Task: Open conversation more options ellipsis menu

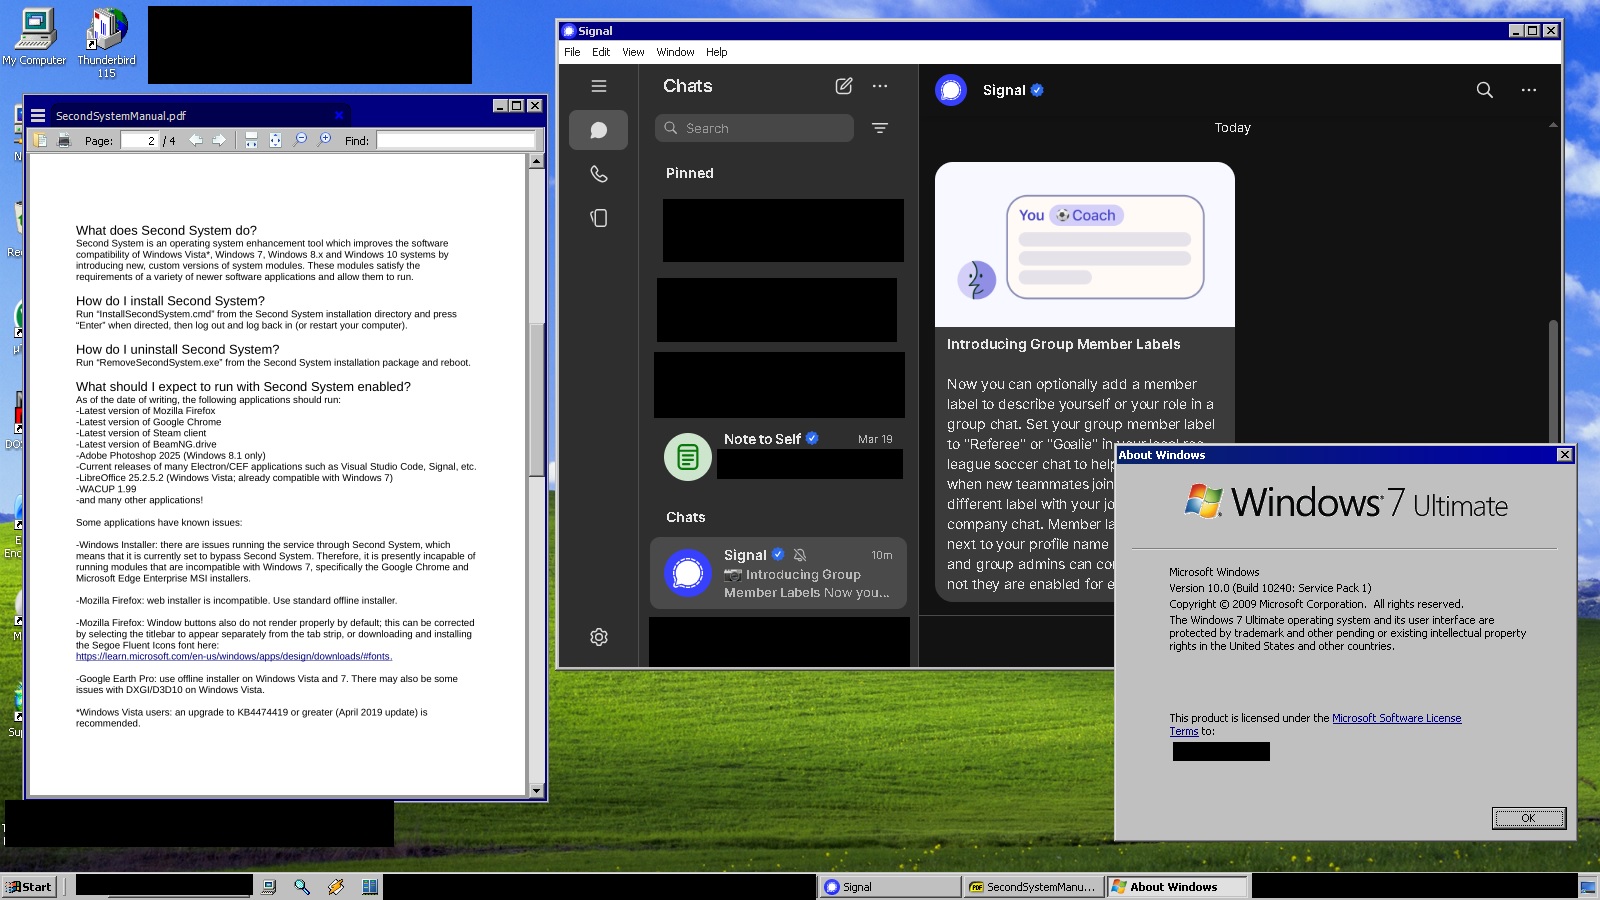Action: [x=1528, y=90]
